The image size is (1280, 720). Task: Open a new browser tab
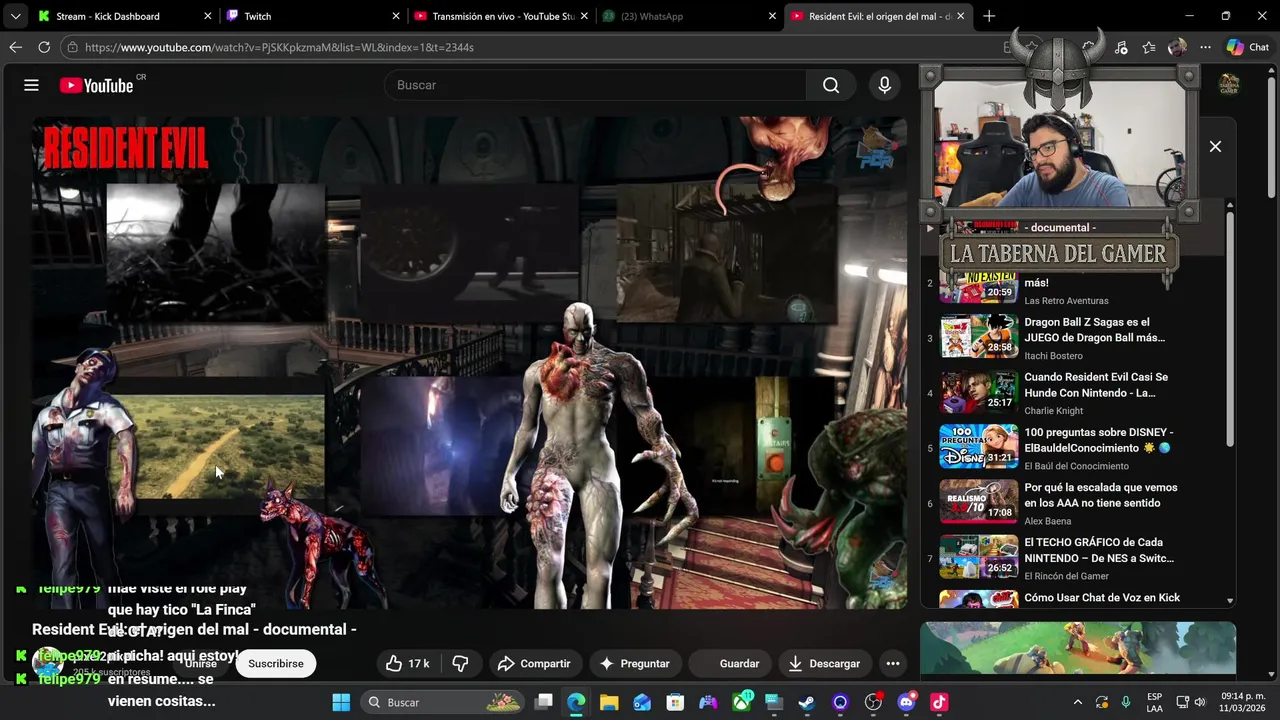point(989,16)
